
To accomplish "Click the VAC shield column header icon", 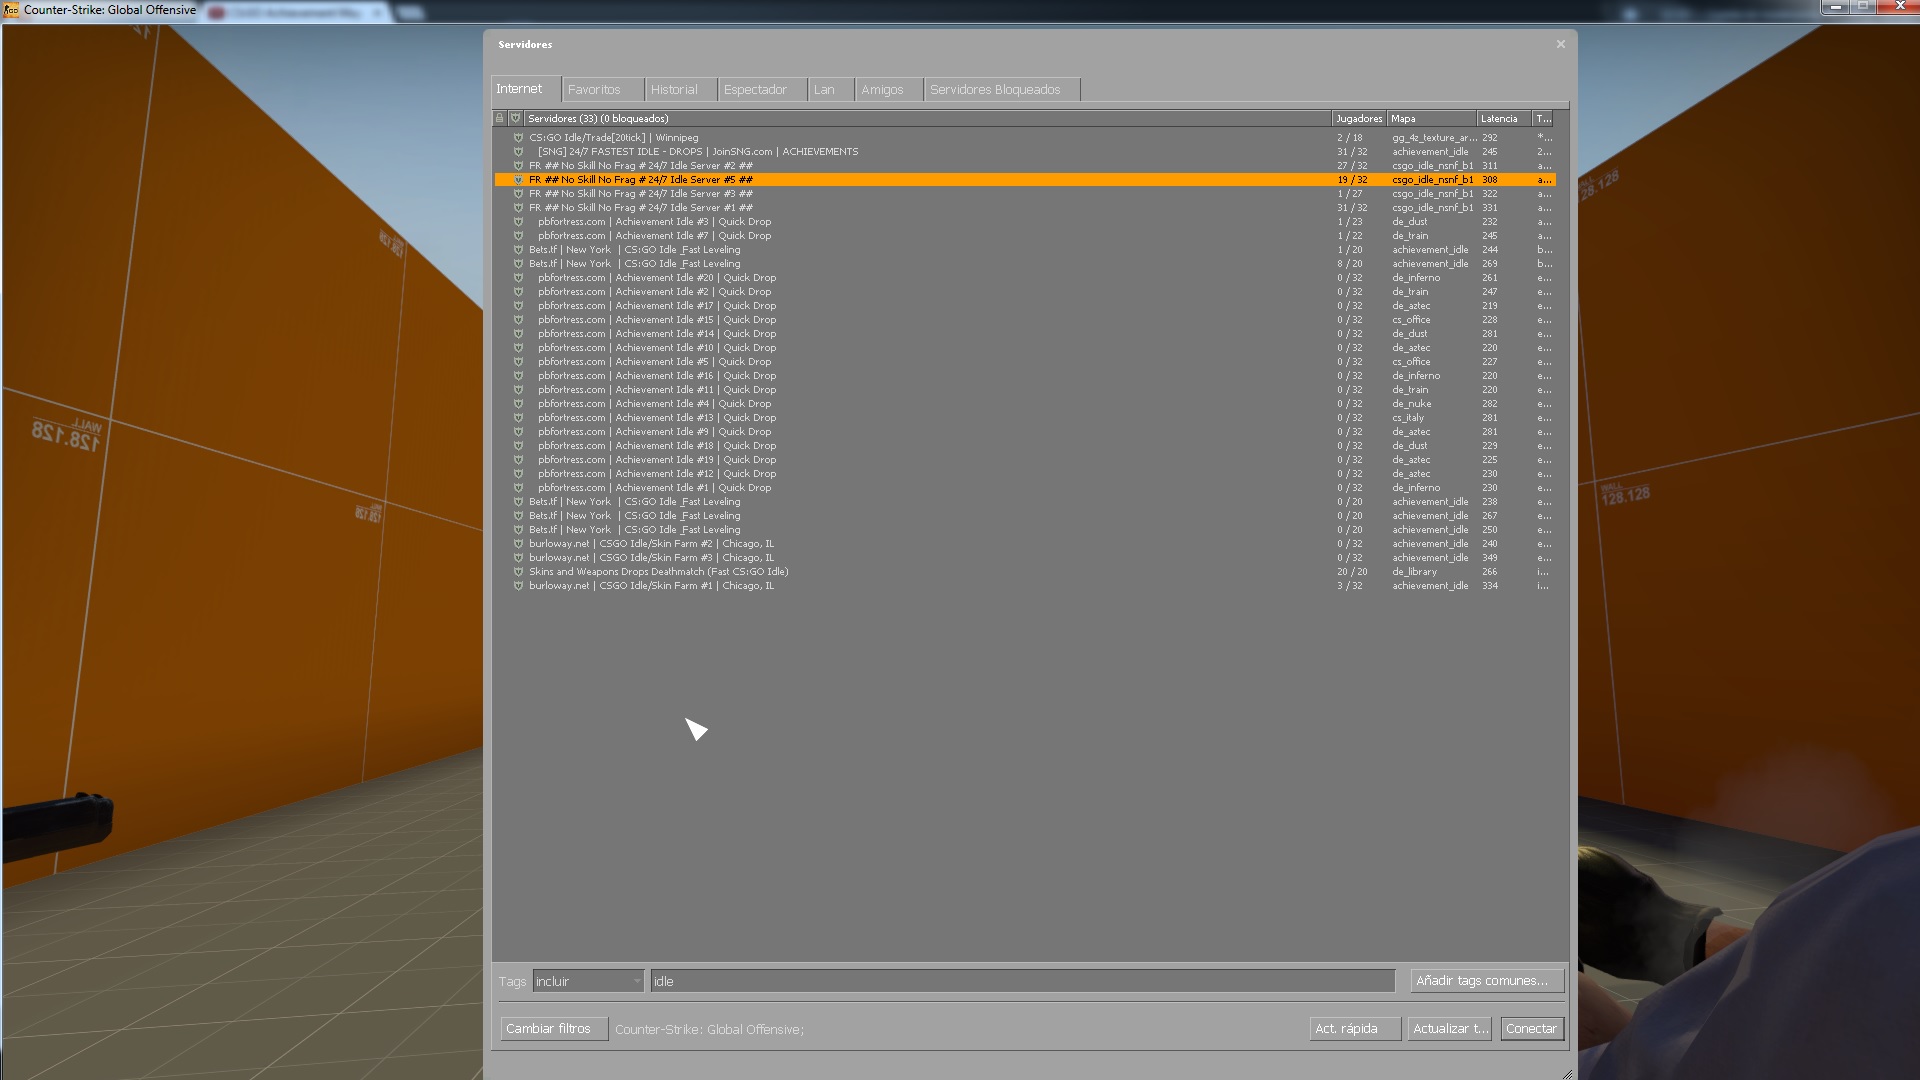I will pos(516,118).
